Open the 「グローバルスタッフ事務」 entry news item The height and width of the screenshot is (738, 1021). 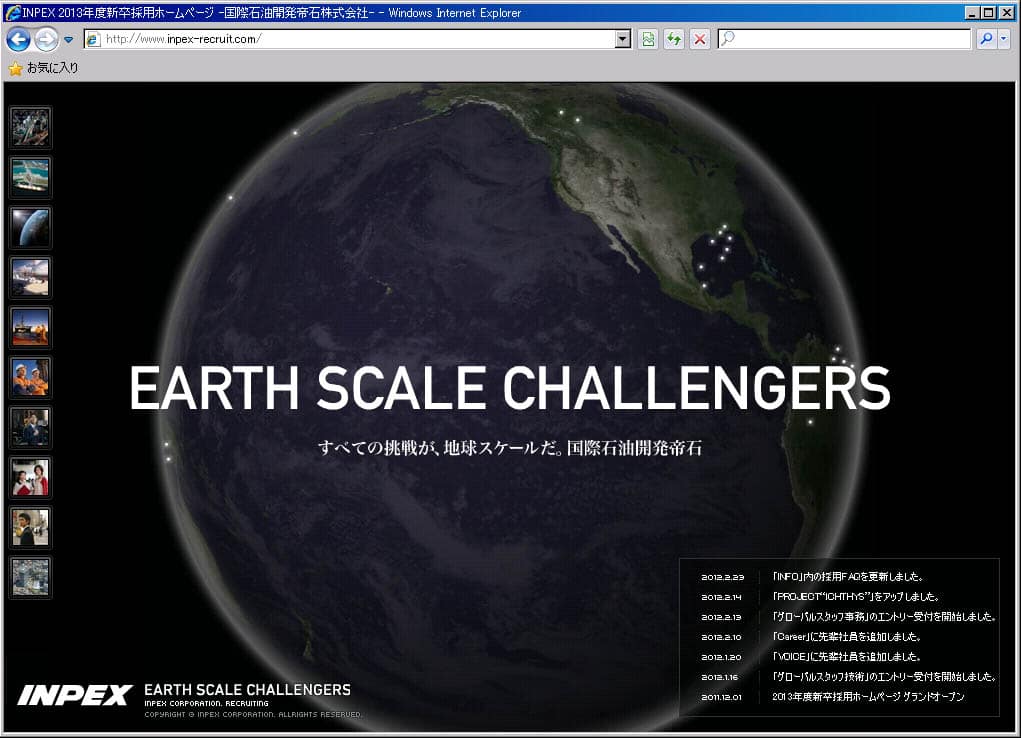(x=884, y=617)
